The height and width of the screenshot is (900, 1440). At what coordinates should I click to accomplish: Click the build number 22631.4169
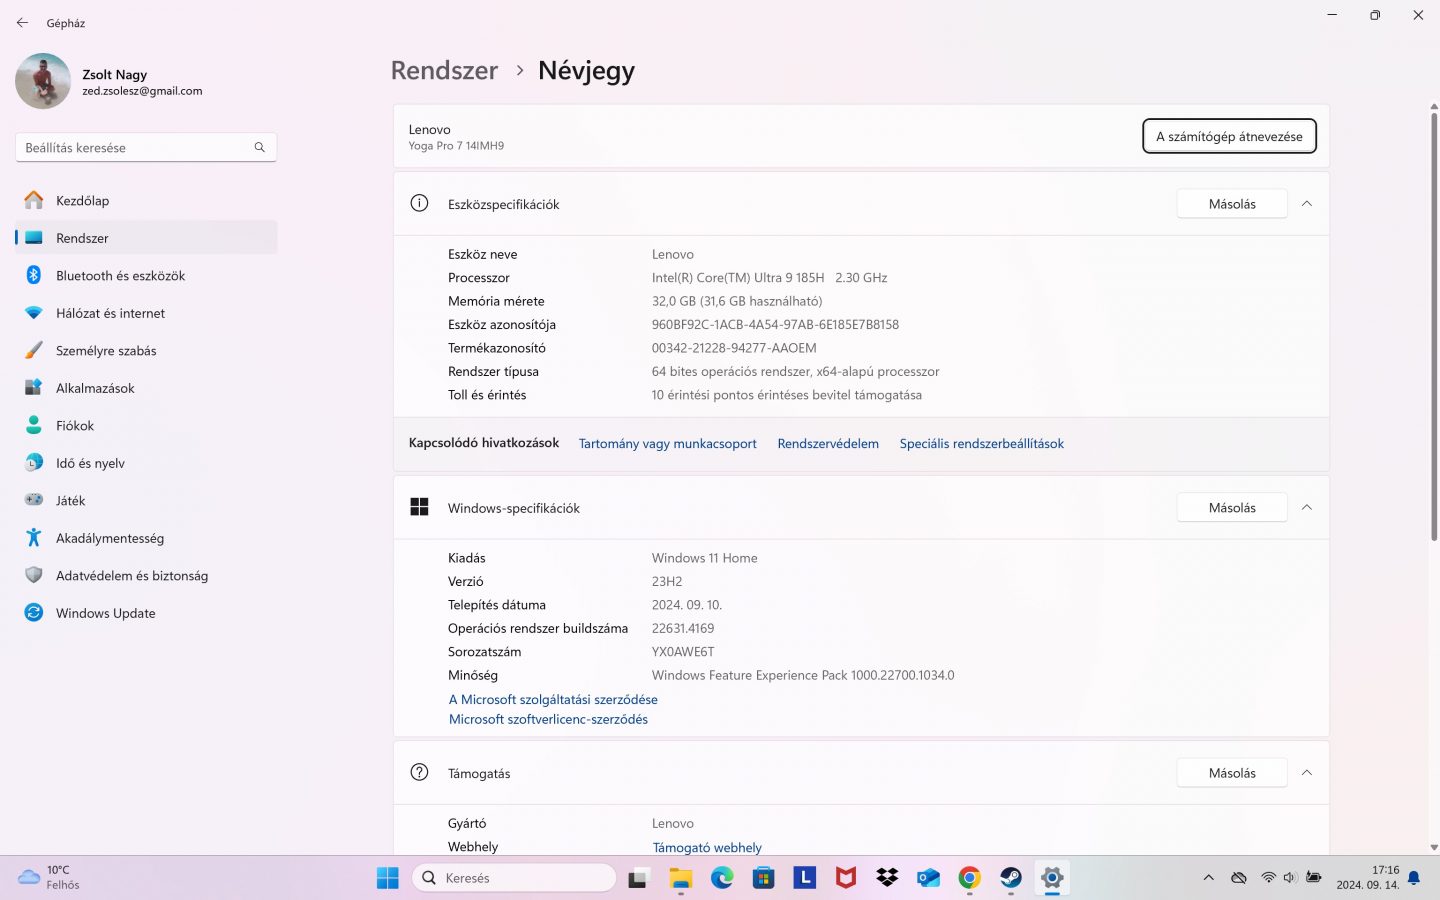683,628
